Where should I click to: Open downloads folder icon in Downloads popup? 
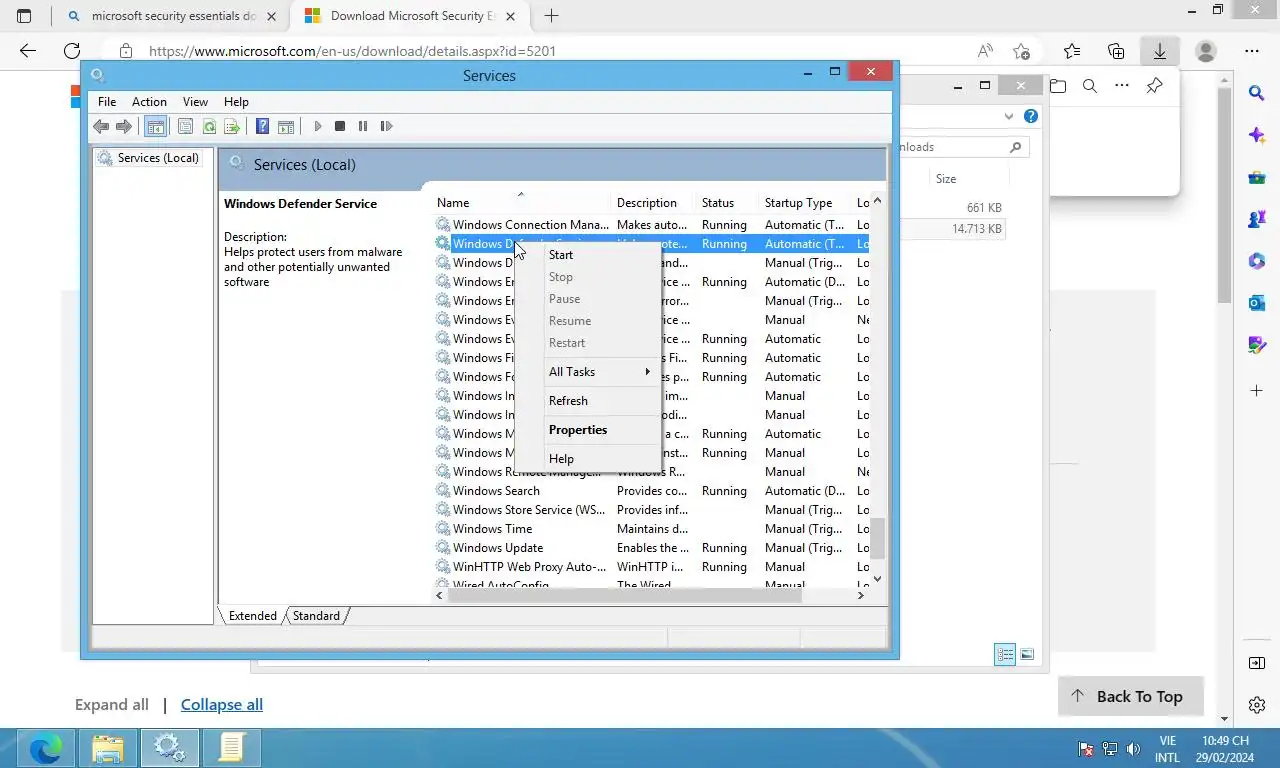coord(1058,86)
